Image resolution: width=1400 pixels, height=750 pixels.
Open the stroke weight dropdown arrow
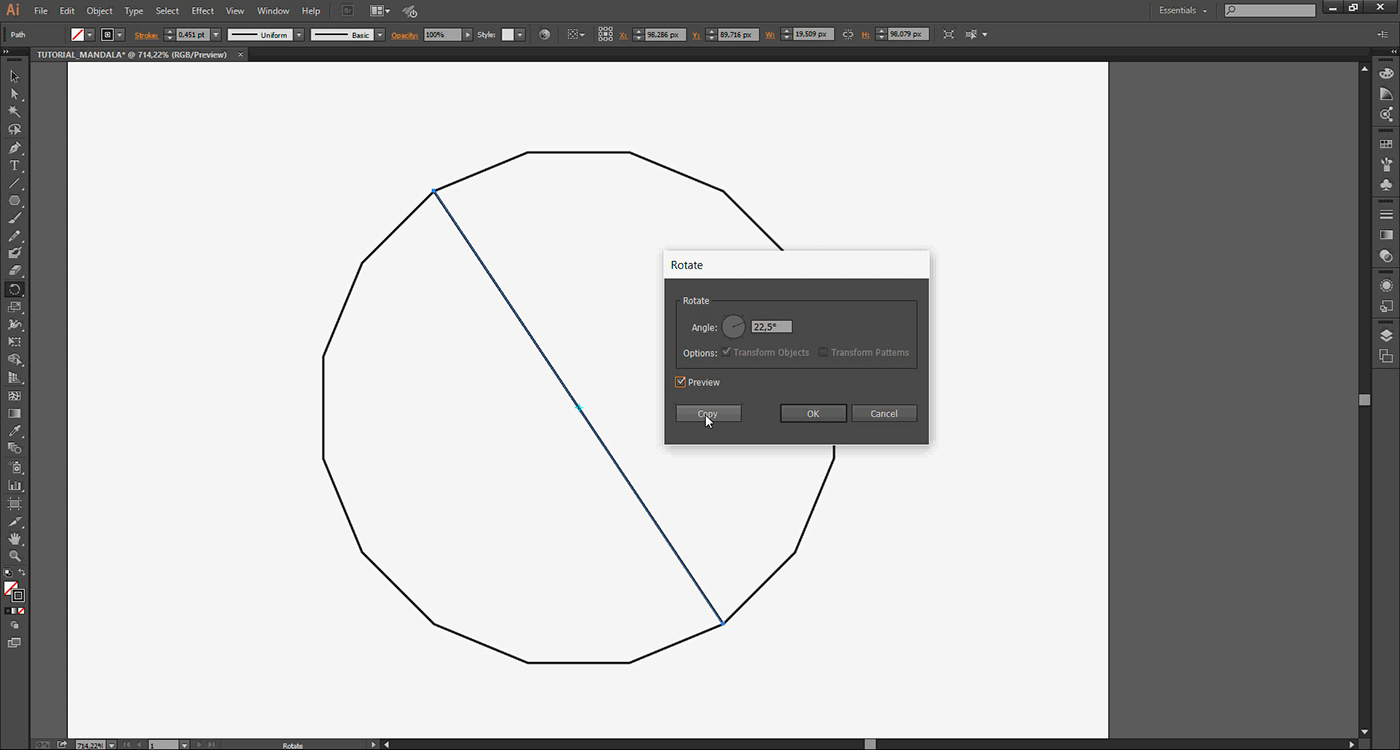point(215,34)
